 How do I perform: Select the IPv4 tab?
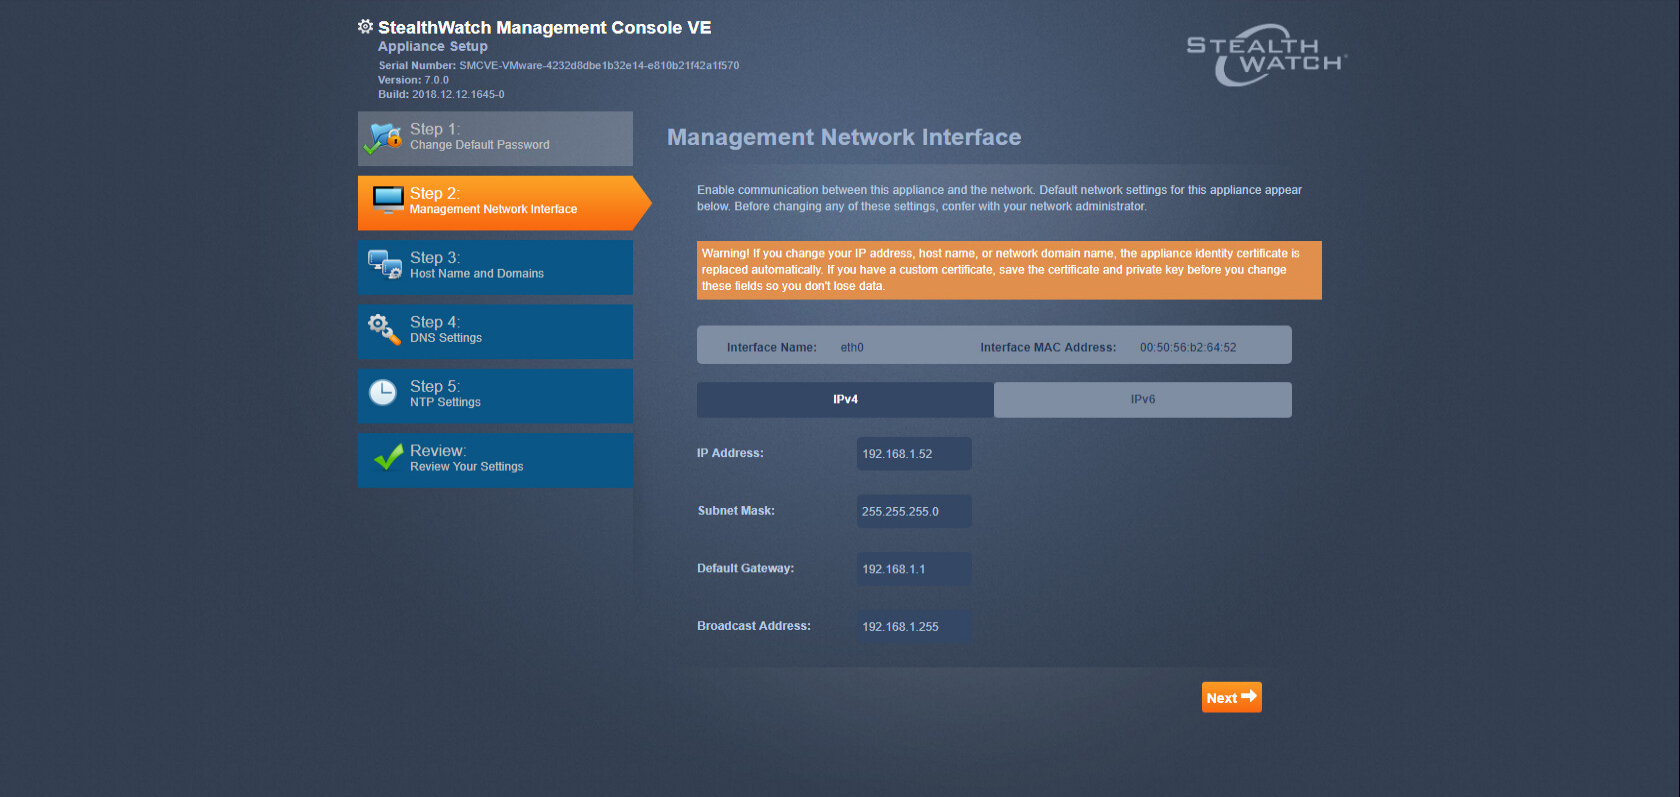(845, 399)
